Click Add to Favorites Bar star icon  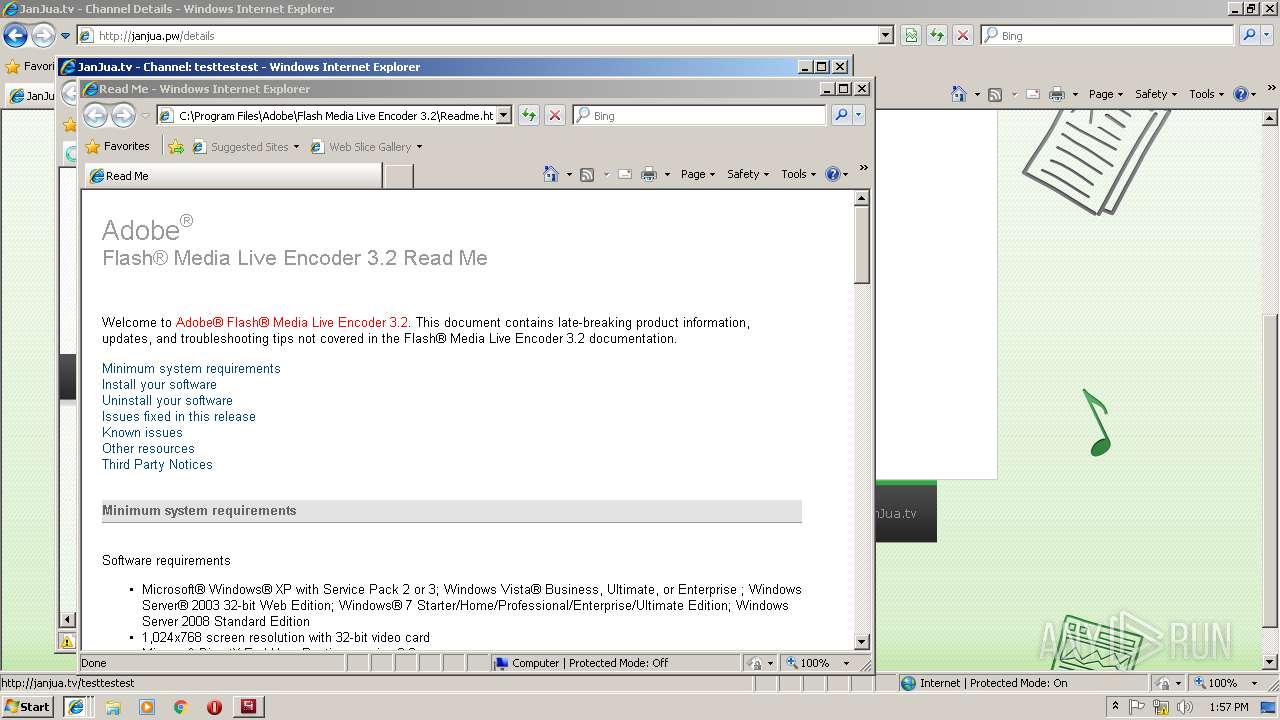click(x=176, y=147)
